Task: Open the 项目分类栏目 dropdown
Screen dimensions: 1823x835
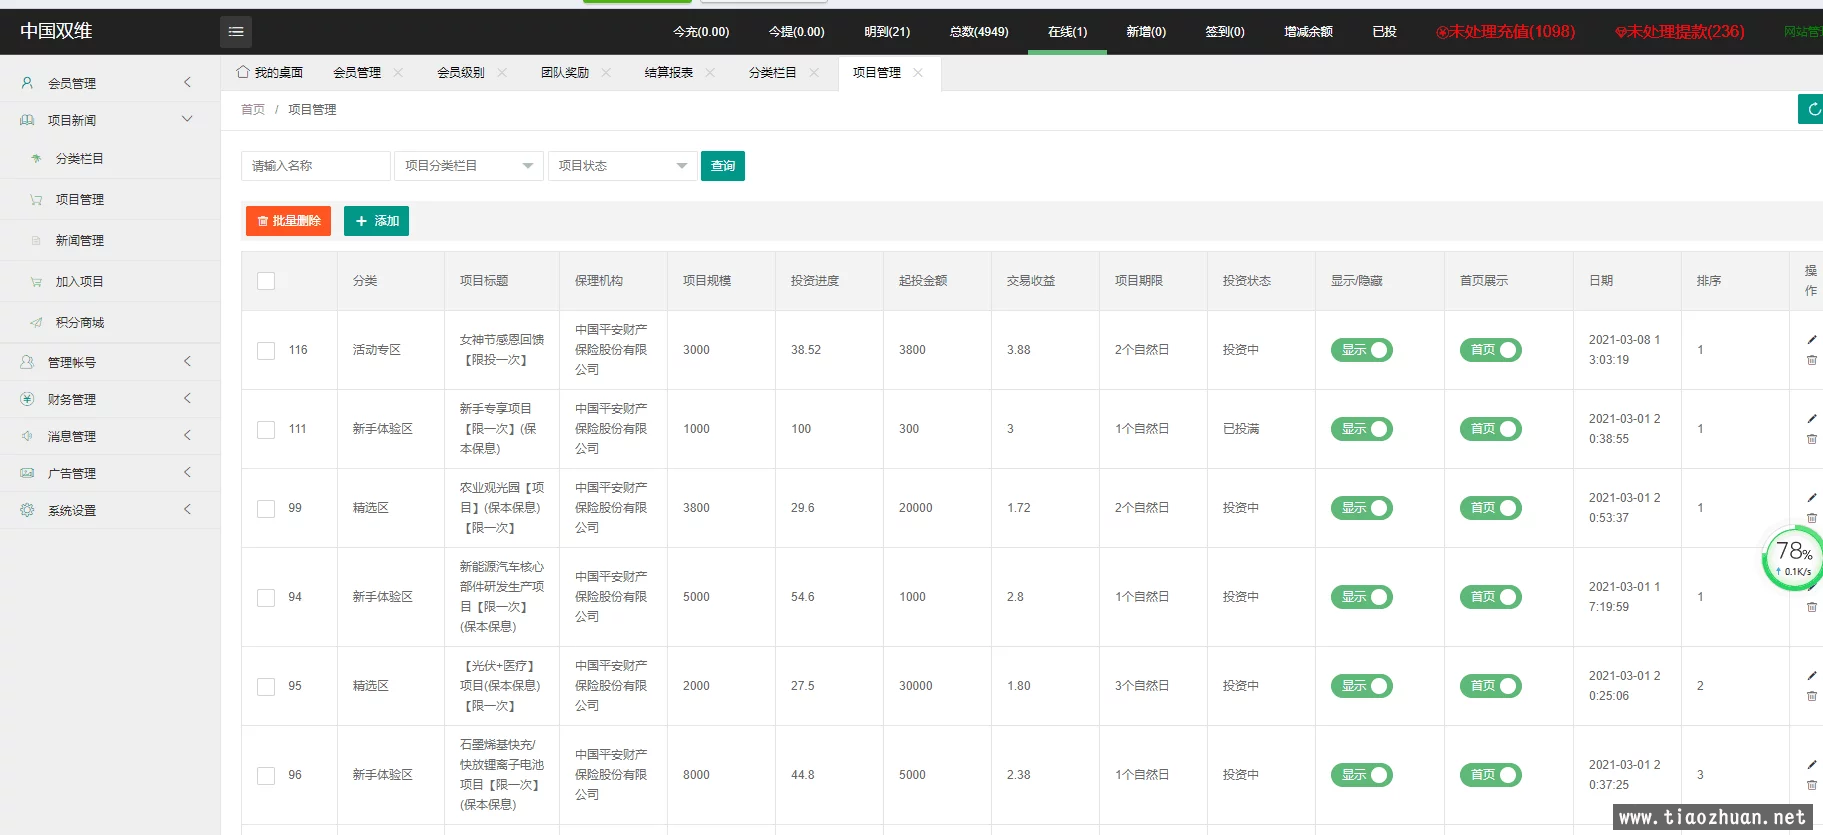Action: [468, 166]
